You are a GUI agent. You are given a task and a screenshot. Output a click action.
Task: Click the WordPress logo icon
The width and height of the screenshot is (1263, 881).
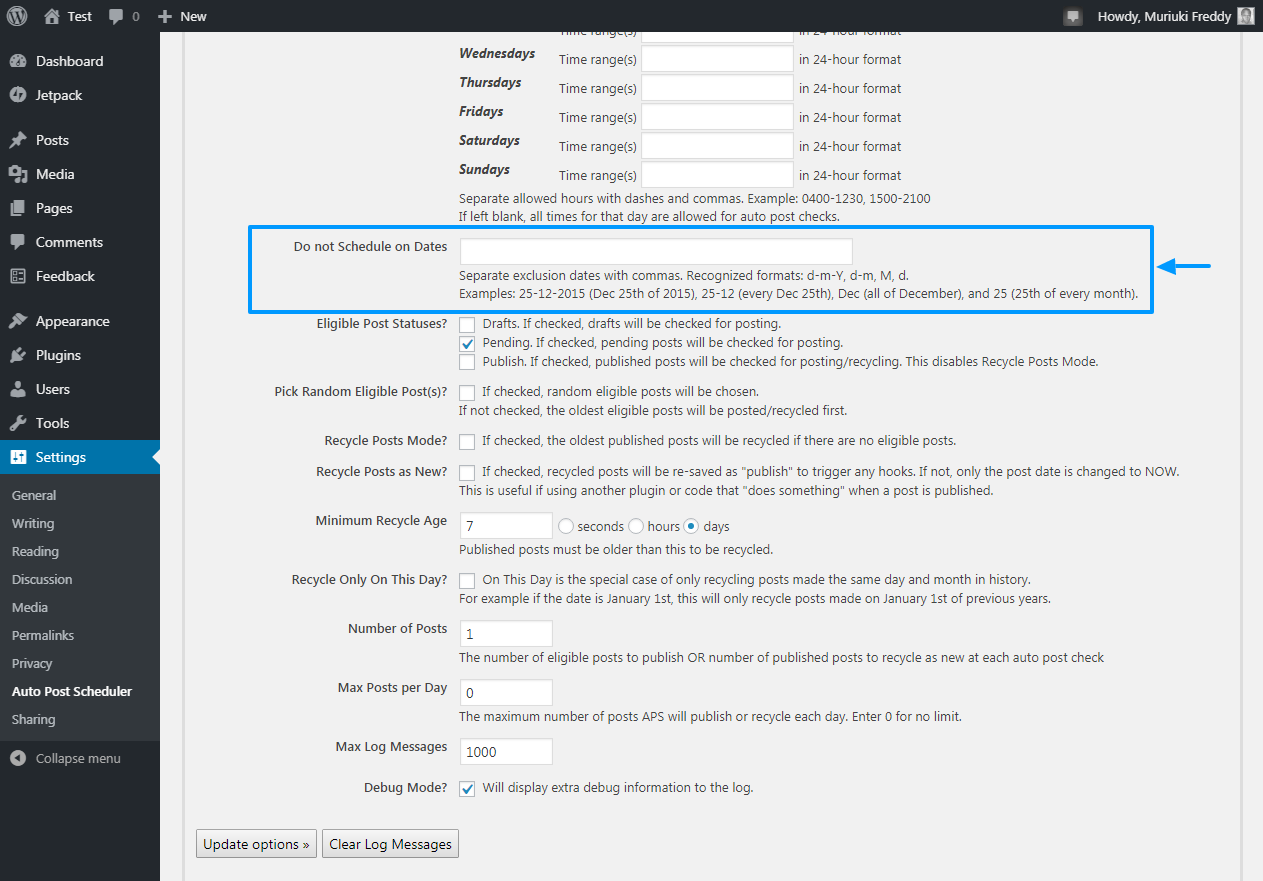(17, 16)
